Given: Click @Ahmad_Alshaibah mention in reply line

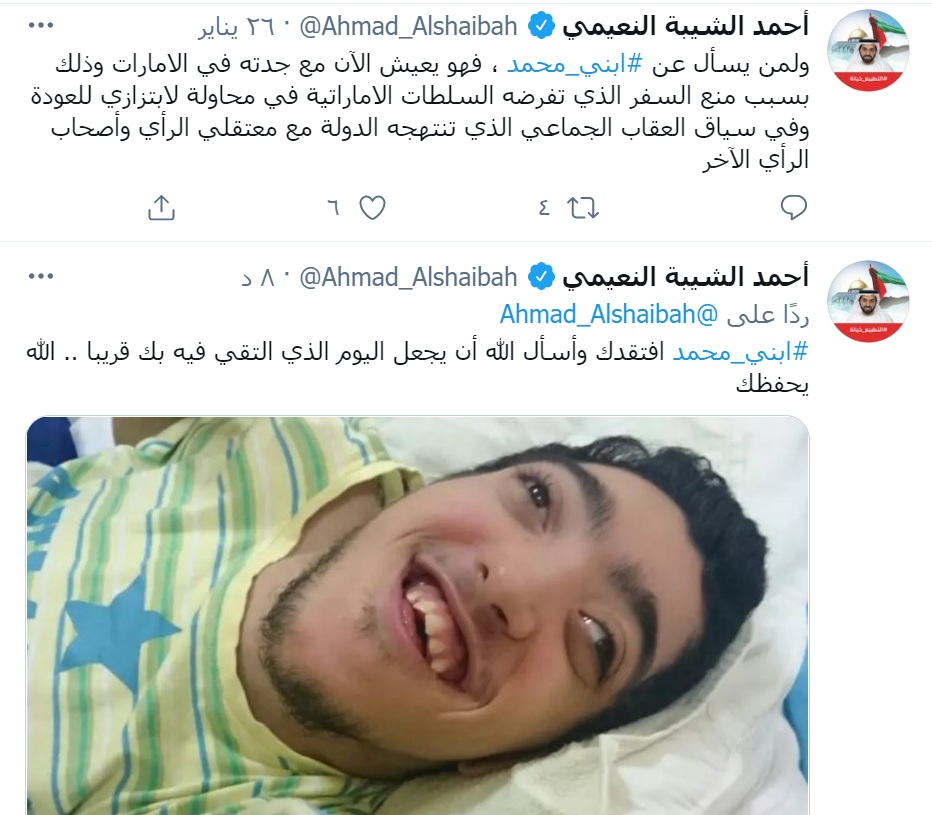Looking at the screenshot, I should (609, 314).
